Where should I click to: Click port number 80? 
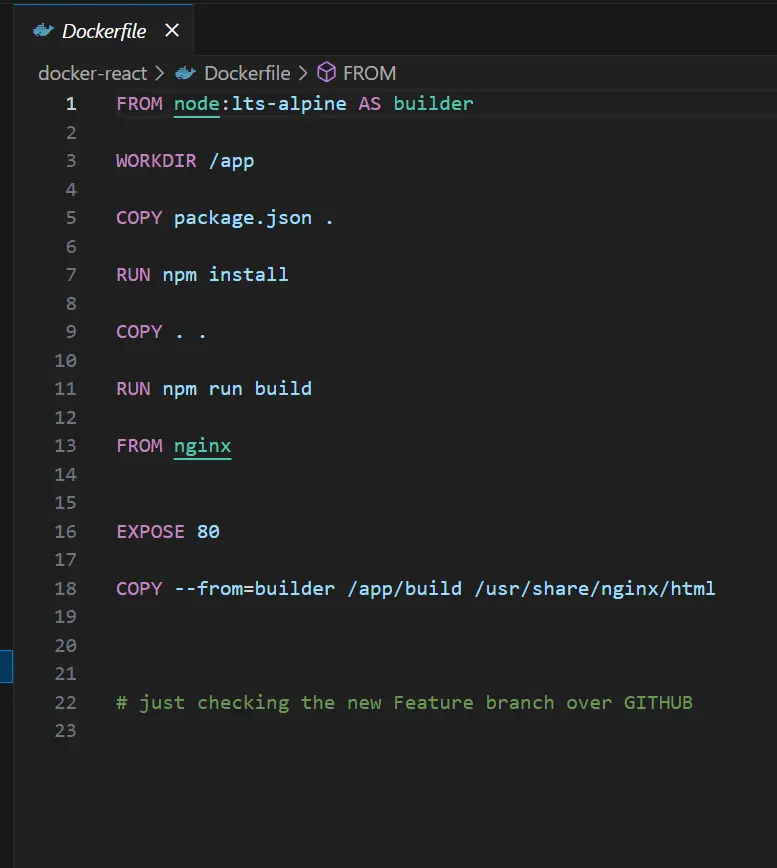pos(208,532)
